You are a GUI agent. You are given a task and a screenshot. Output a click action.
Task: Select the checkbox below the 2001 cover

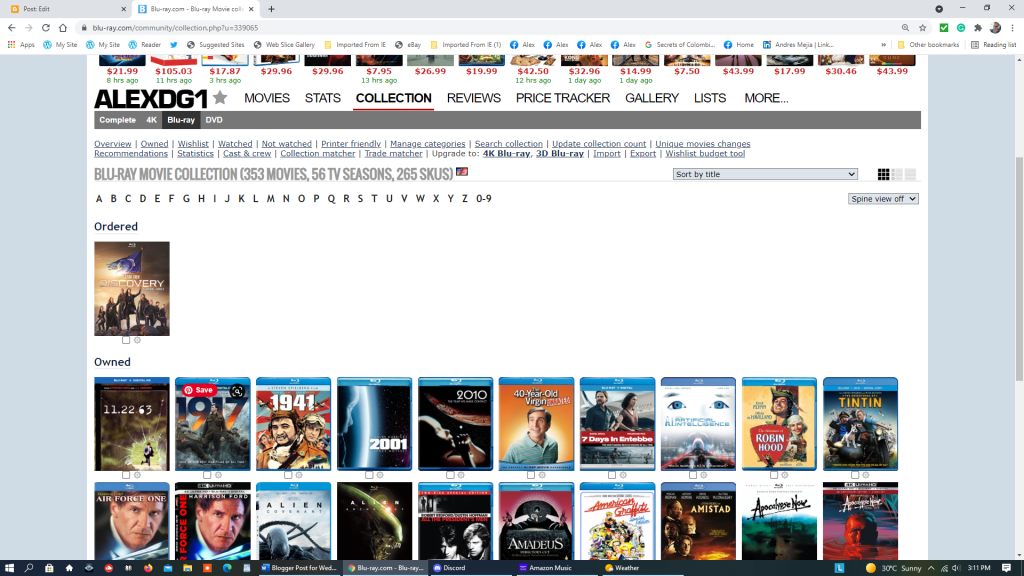pos(369,475)
